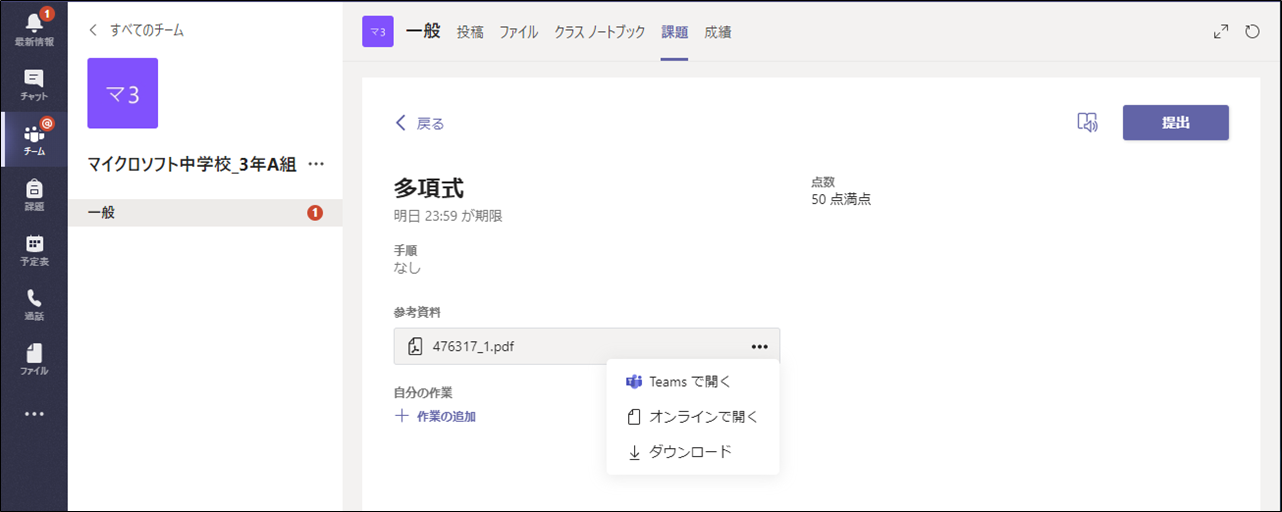Click the 一般 channel title in header

click(x=423, y=31)
